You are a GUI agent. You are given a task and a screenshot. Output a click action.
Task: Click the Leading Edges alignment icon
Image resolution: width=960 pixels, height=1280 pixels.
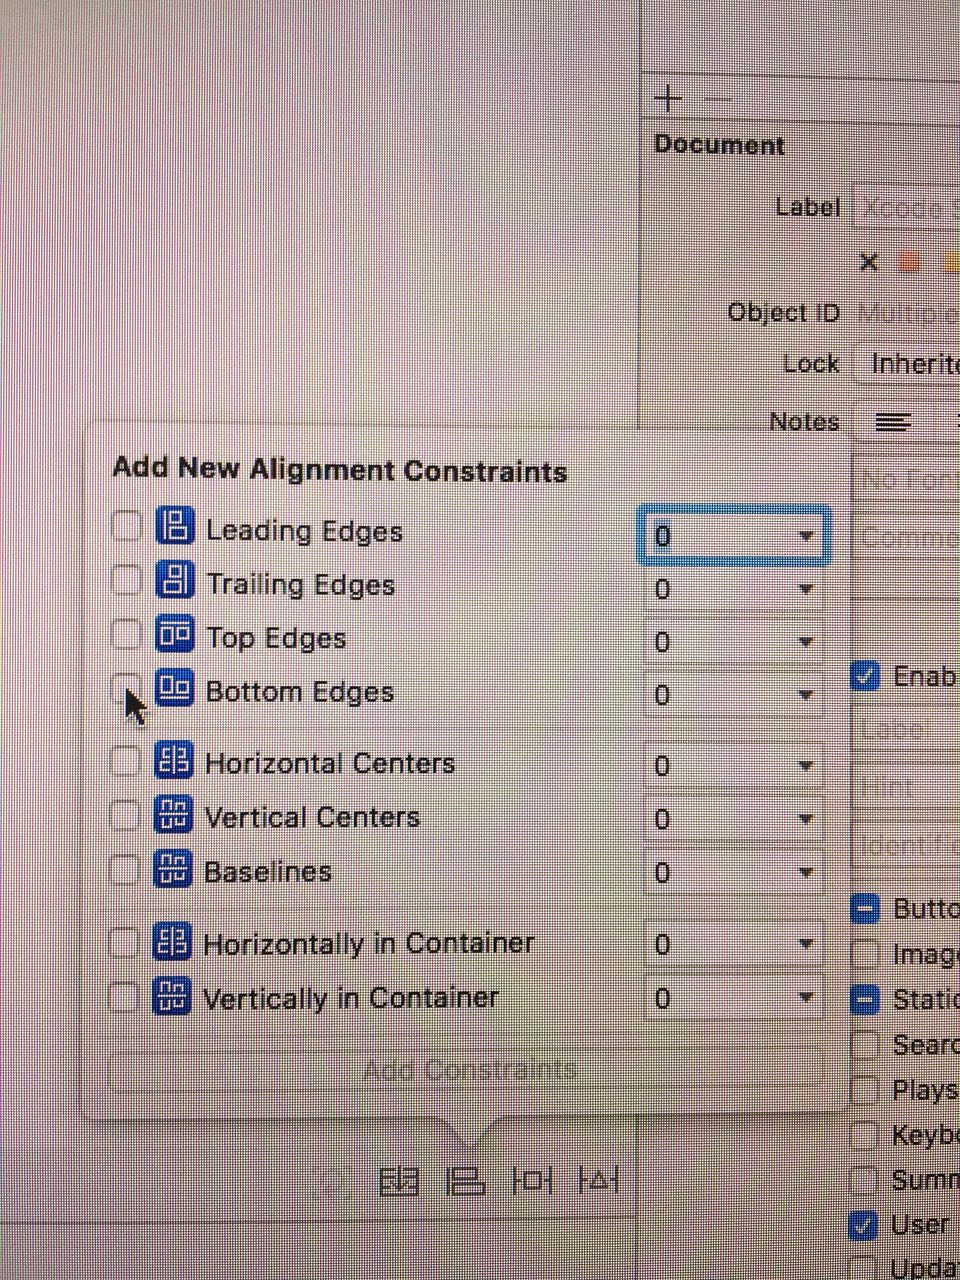pos(175,526)
